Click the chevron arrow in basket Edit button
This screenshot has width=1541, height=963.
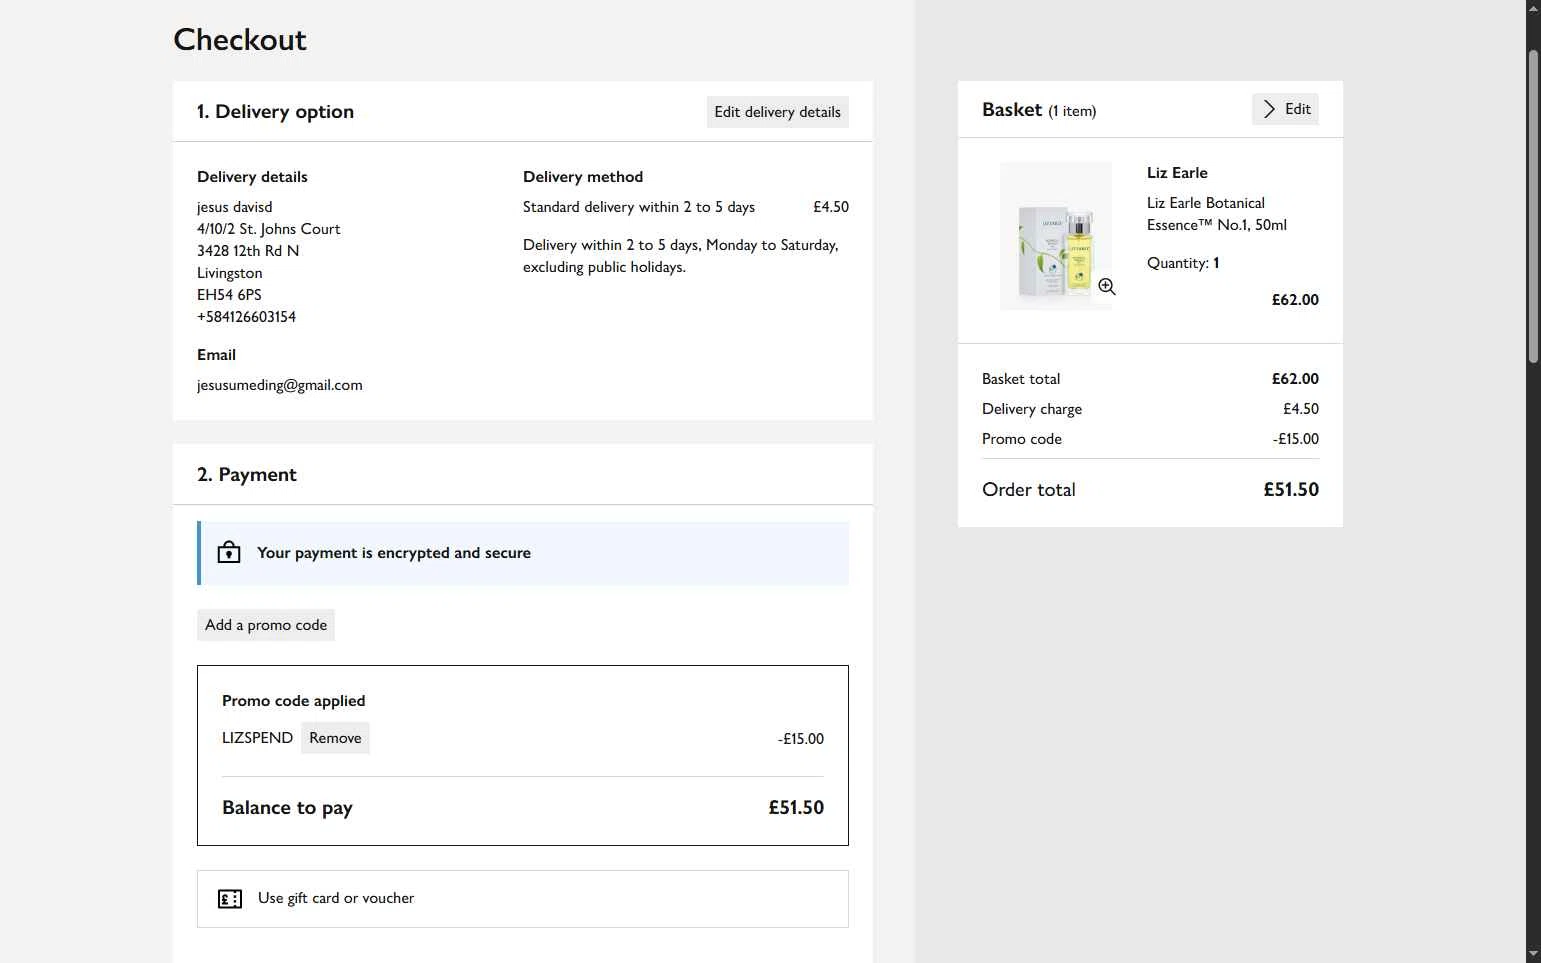(x=1269, y=109)
